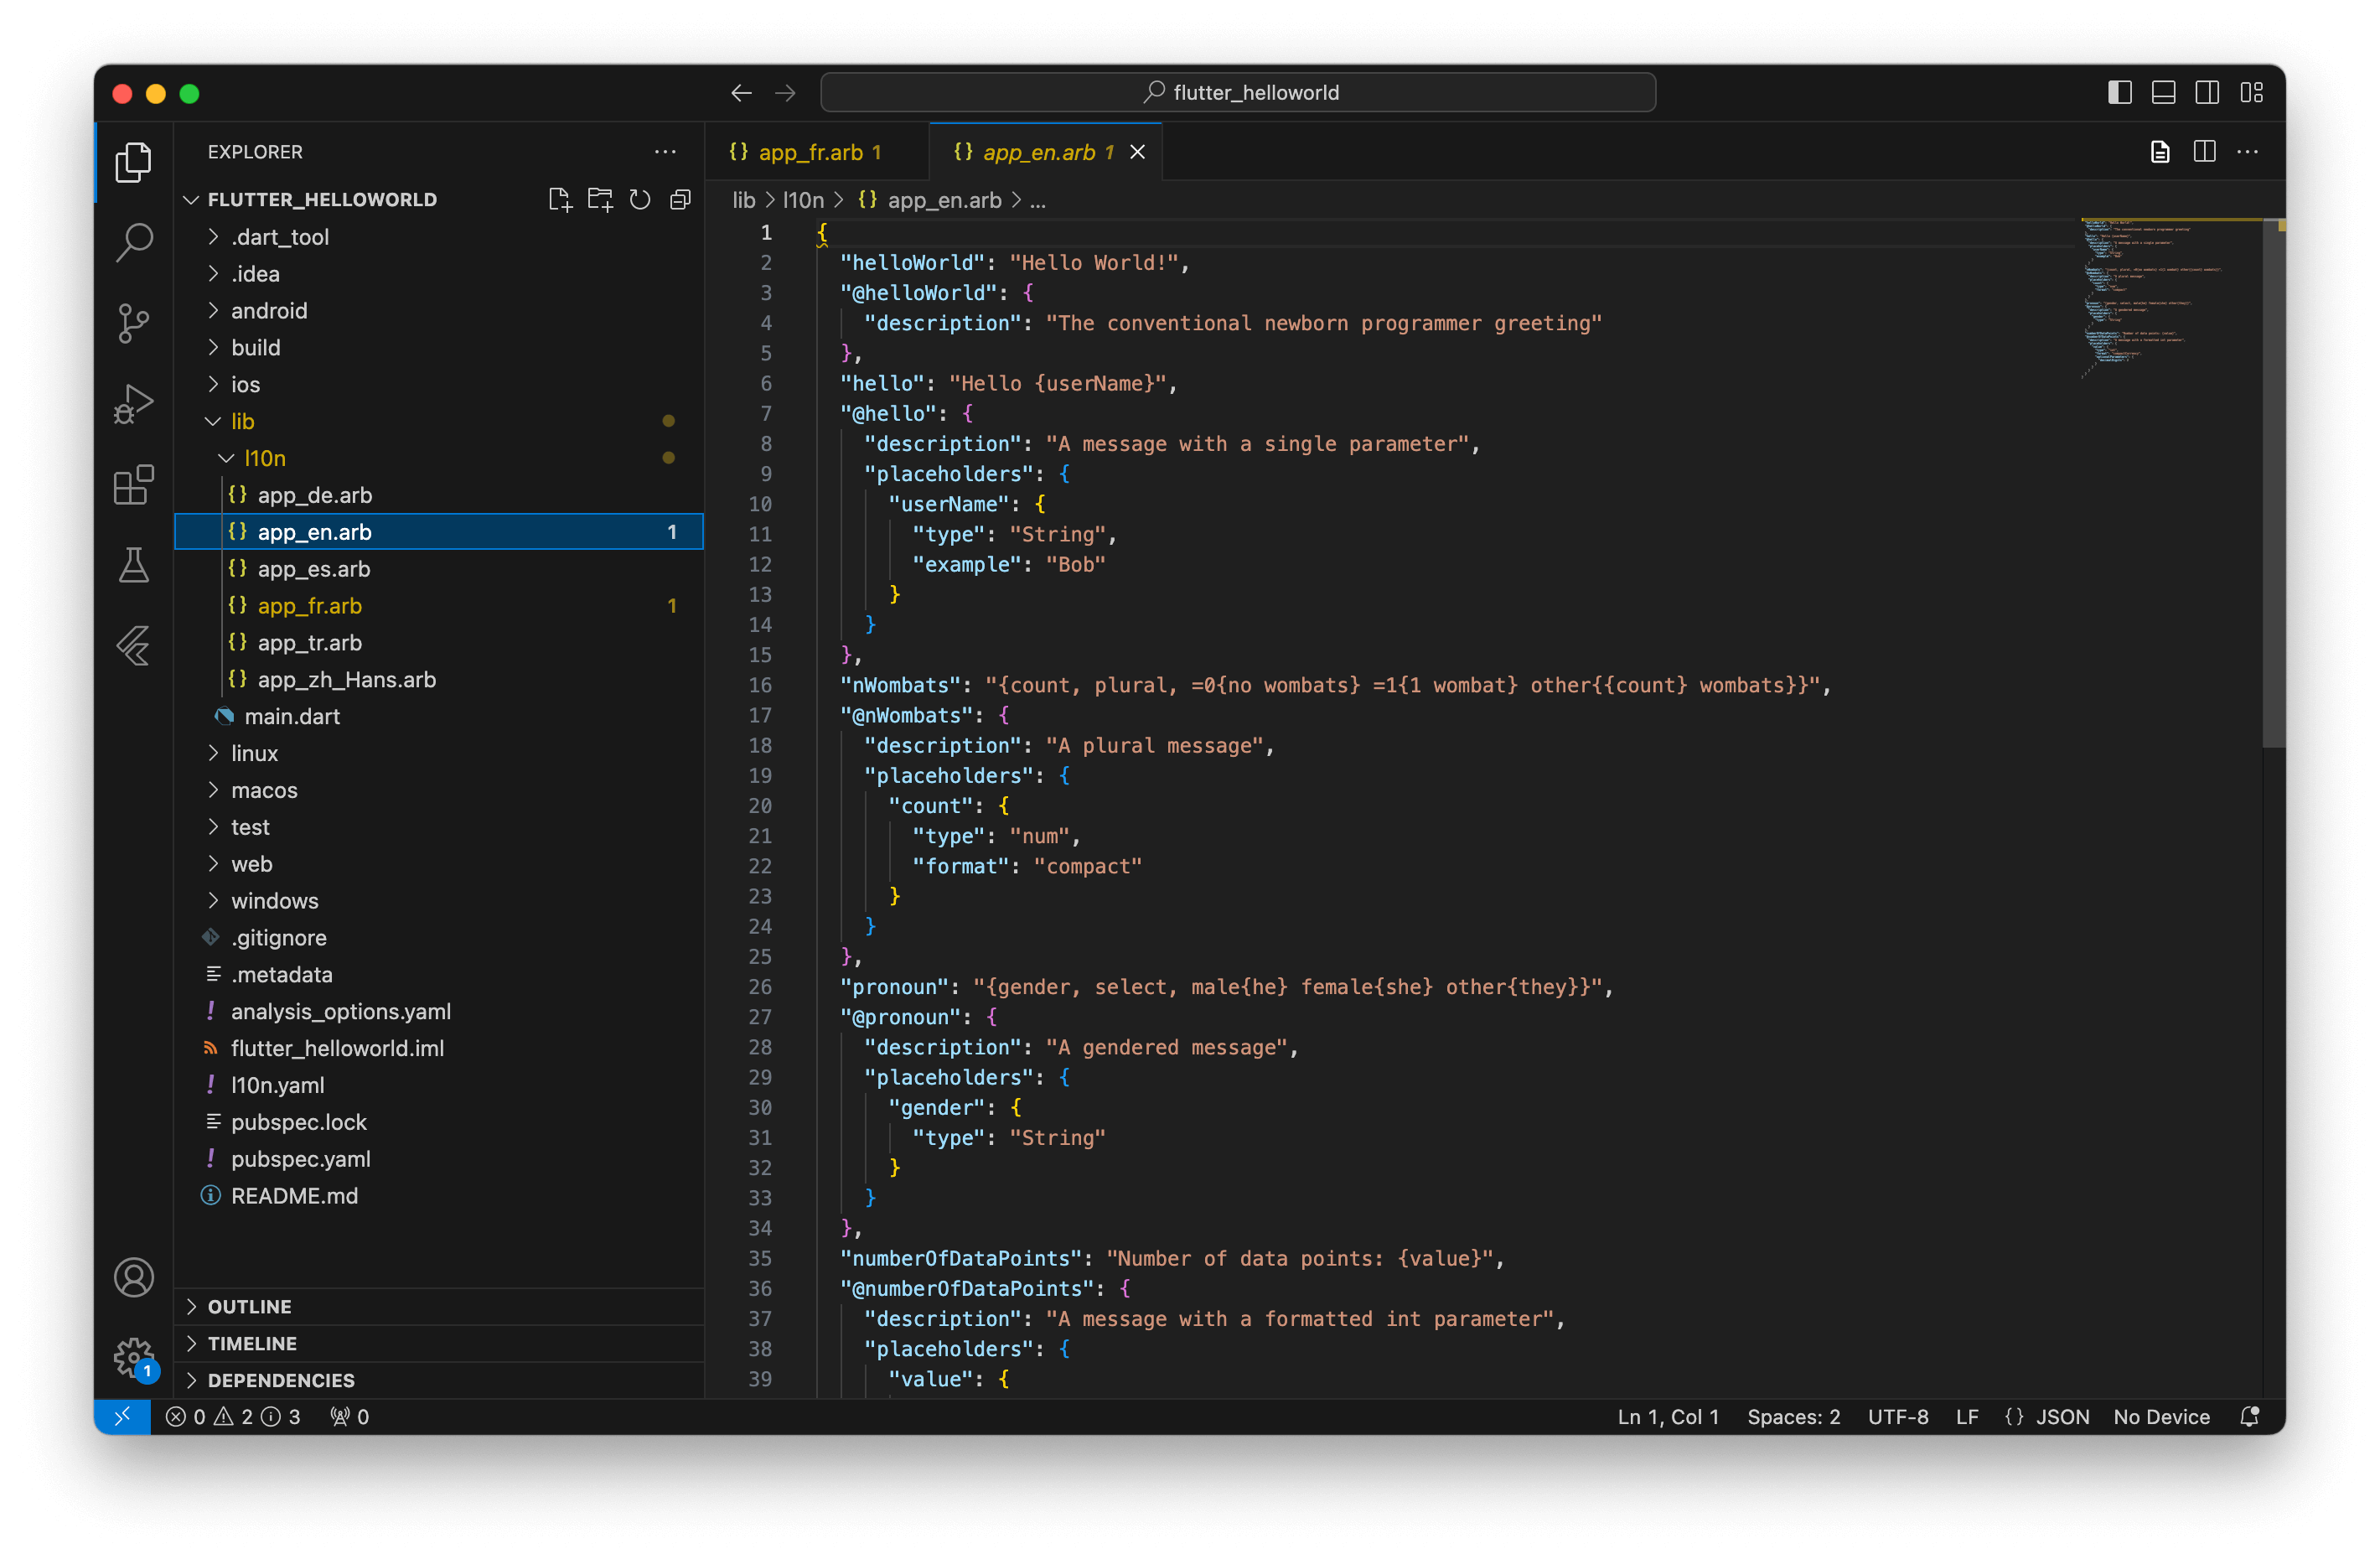
Task: Collapse the l10n folder
Action: pyautogui.click(x=439, y=458)
